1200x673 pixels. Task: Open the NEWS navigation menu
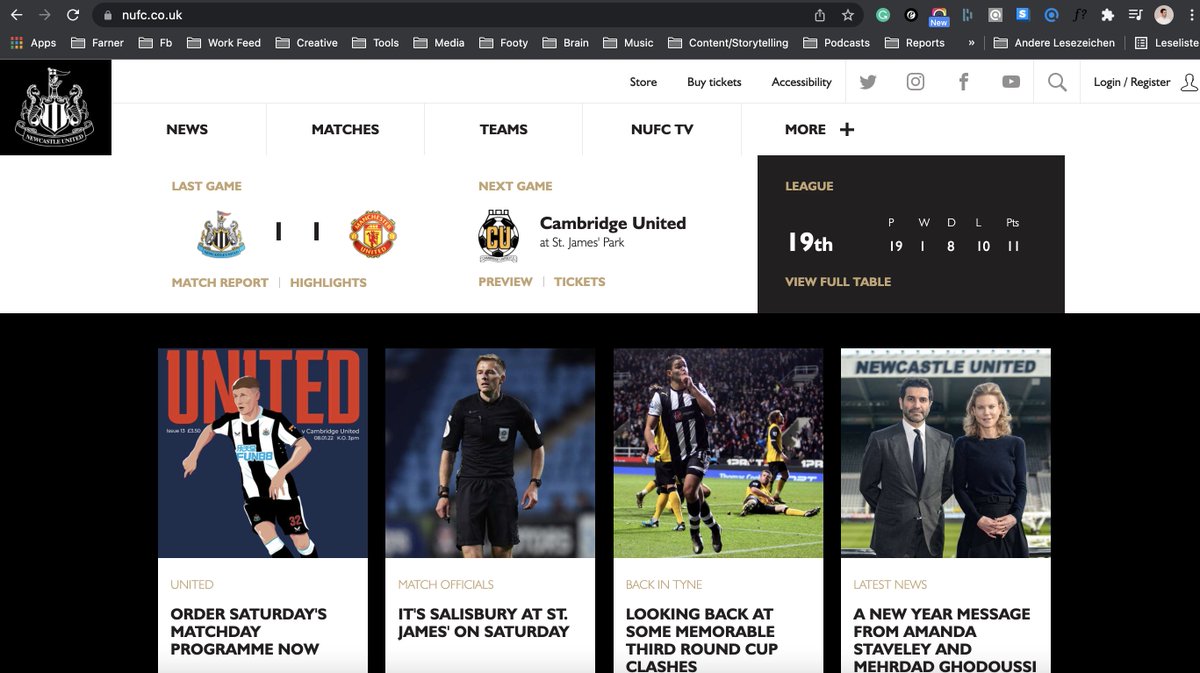tap(187, 129)
